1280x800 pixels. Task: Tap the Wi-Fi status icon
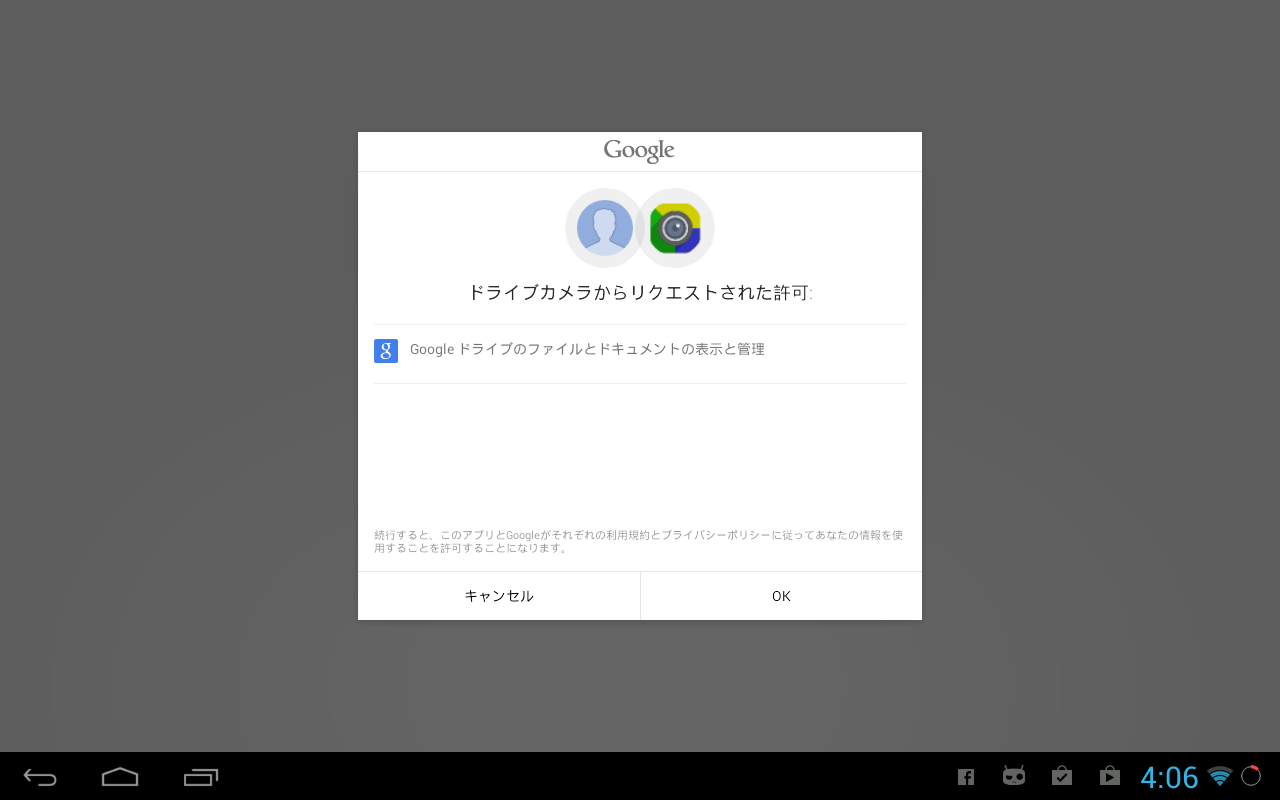[x=1219, y=776]
